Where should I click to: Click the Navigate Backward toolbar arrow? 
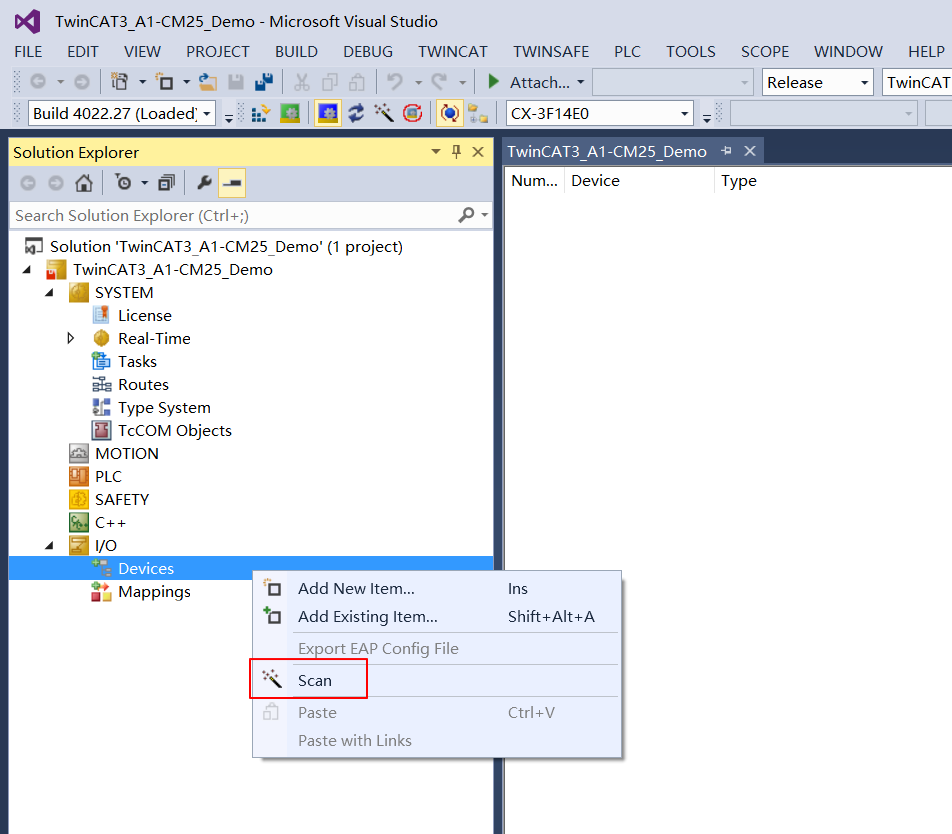[38, 81]
